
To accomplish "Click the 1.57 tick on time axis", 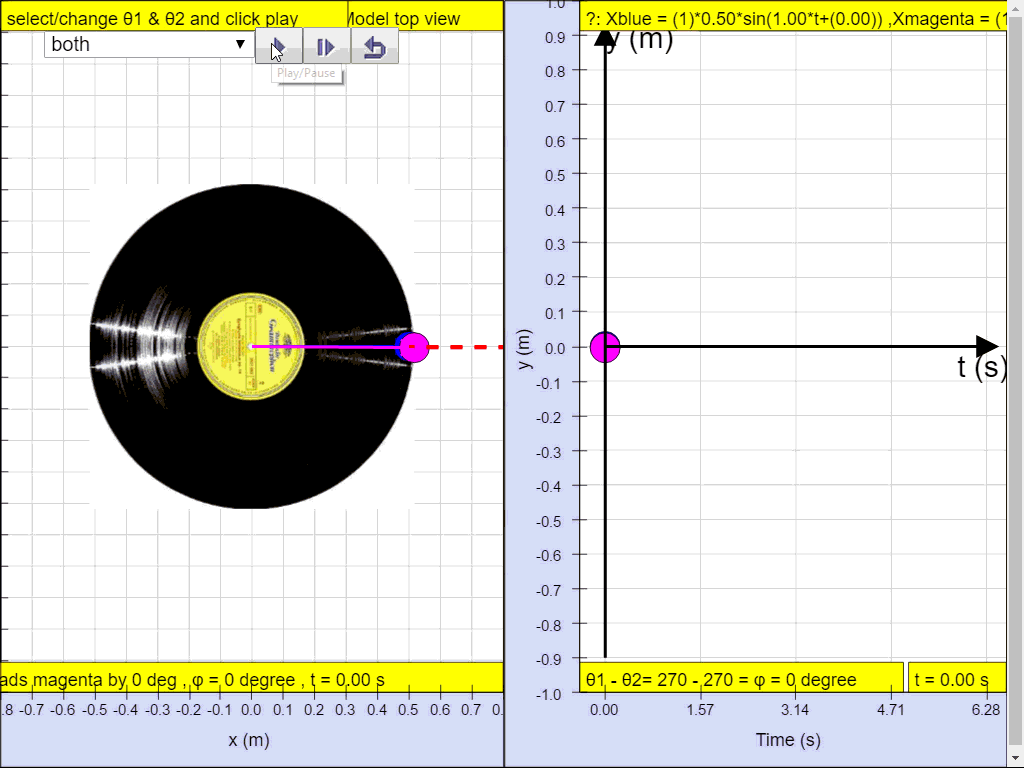I will click(700, 709).
